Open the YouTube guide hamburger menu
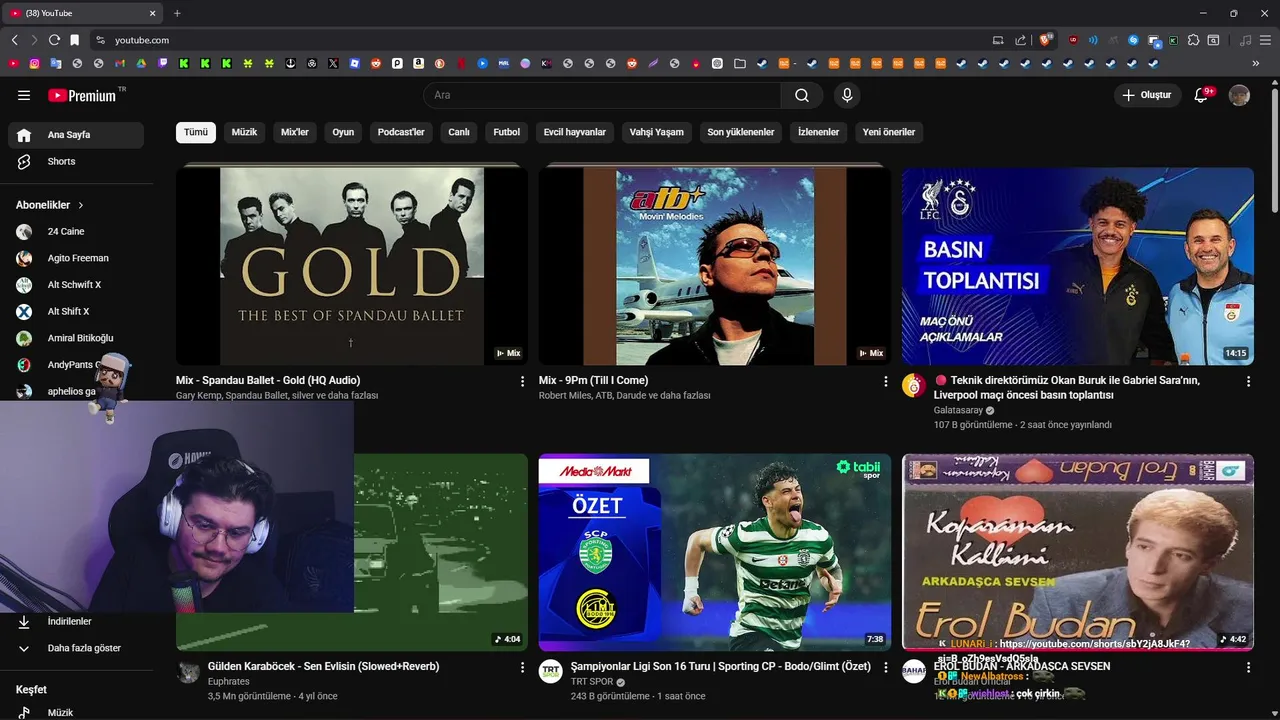The width and height of the screenshot is (1280, 720). tap(24, 95)
